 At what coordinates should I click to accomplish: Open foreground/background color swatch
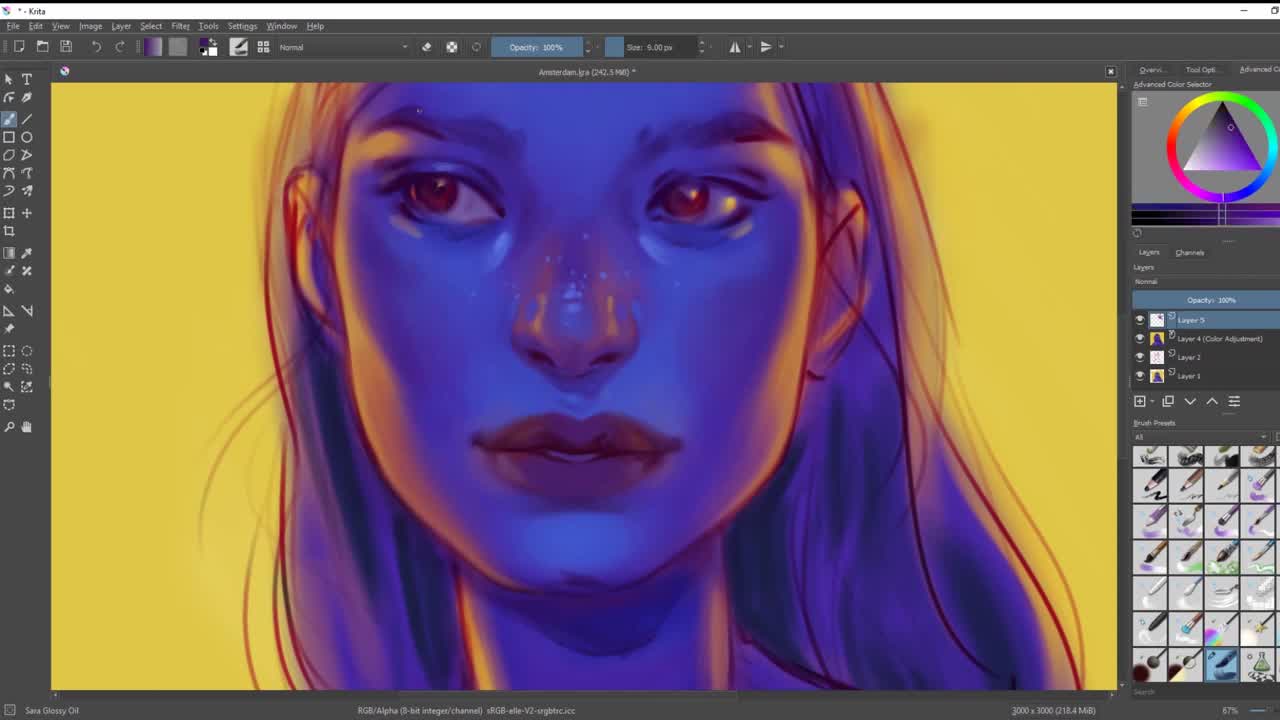tap(208, 47)
